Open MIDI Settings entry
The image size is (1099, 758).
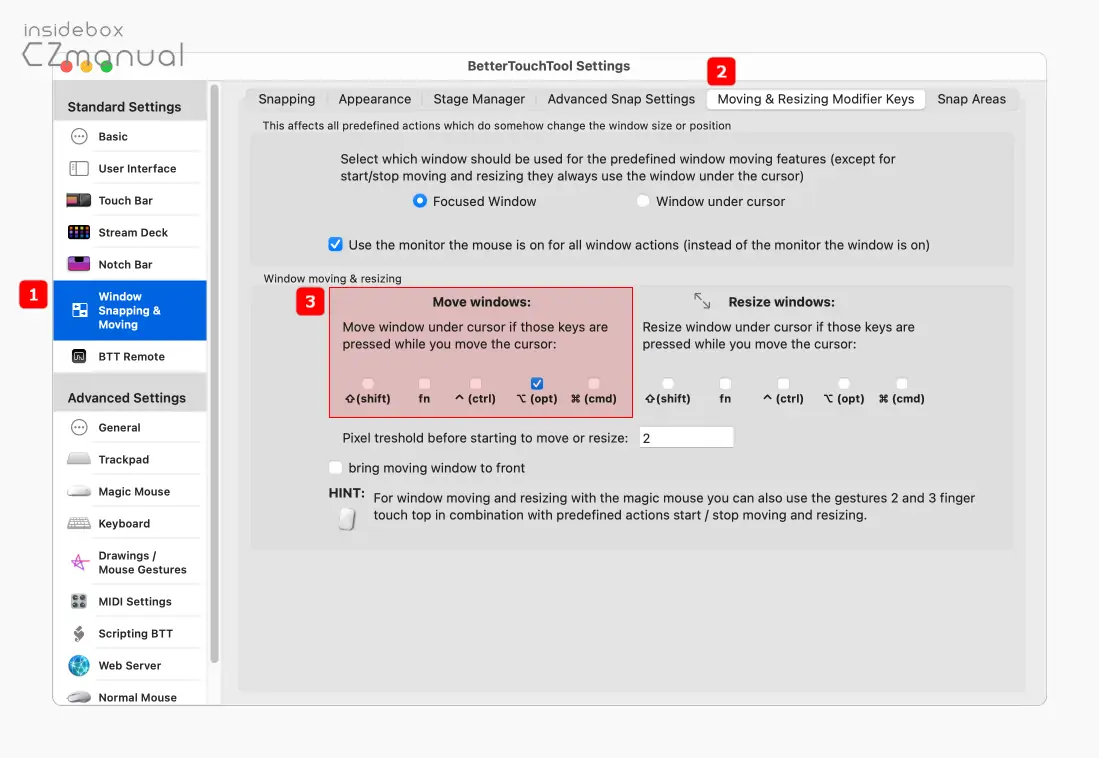(130, 601)
